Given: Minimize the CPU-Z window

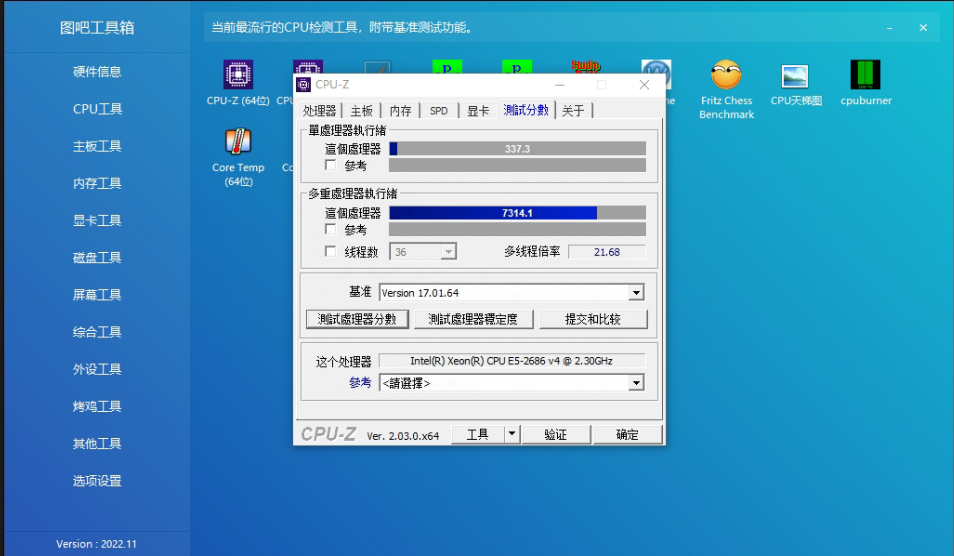Looking at the screenshot, I should (560, 85).
